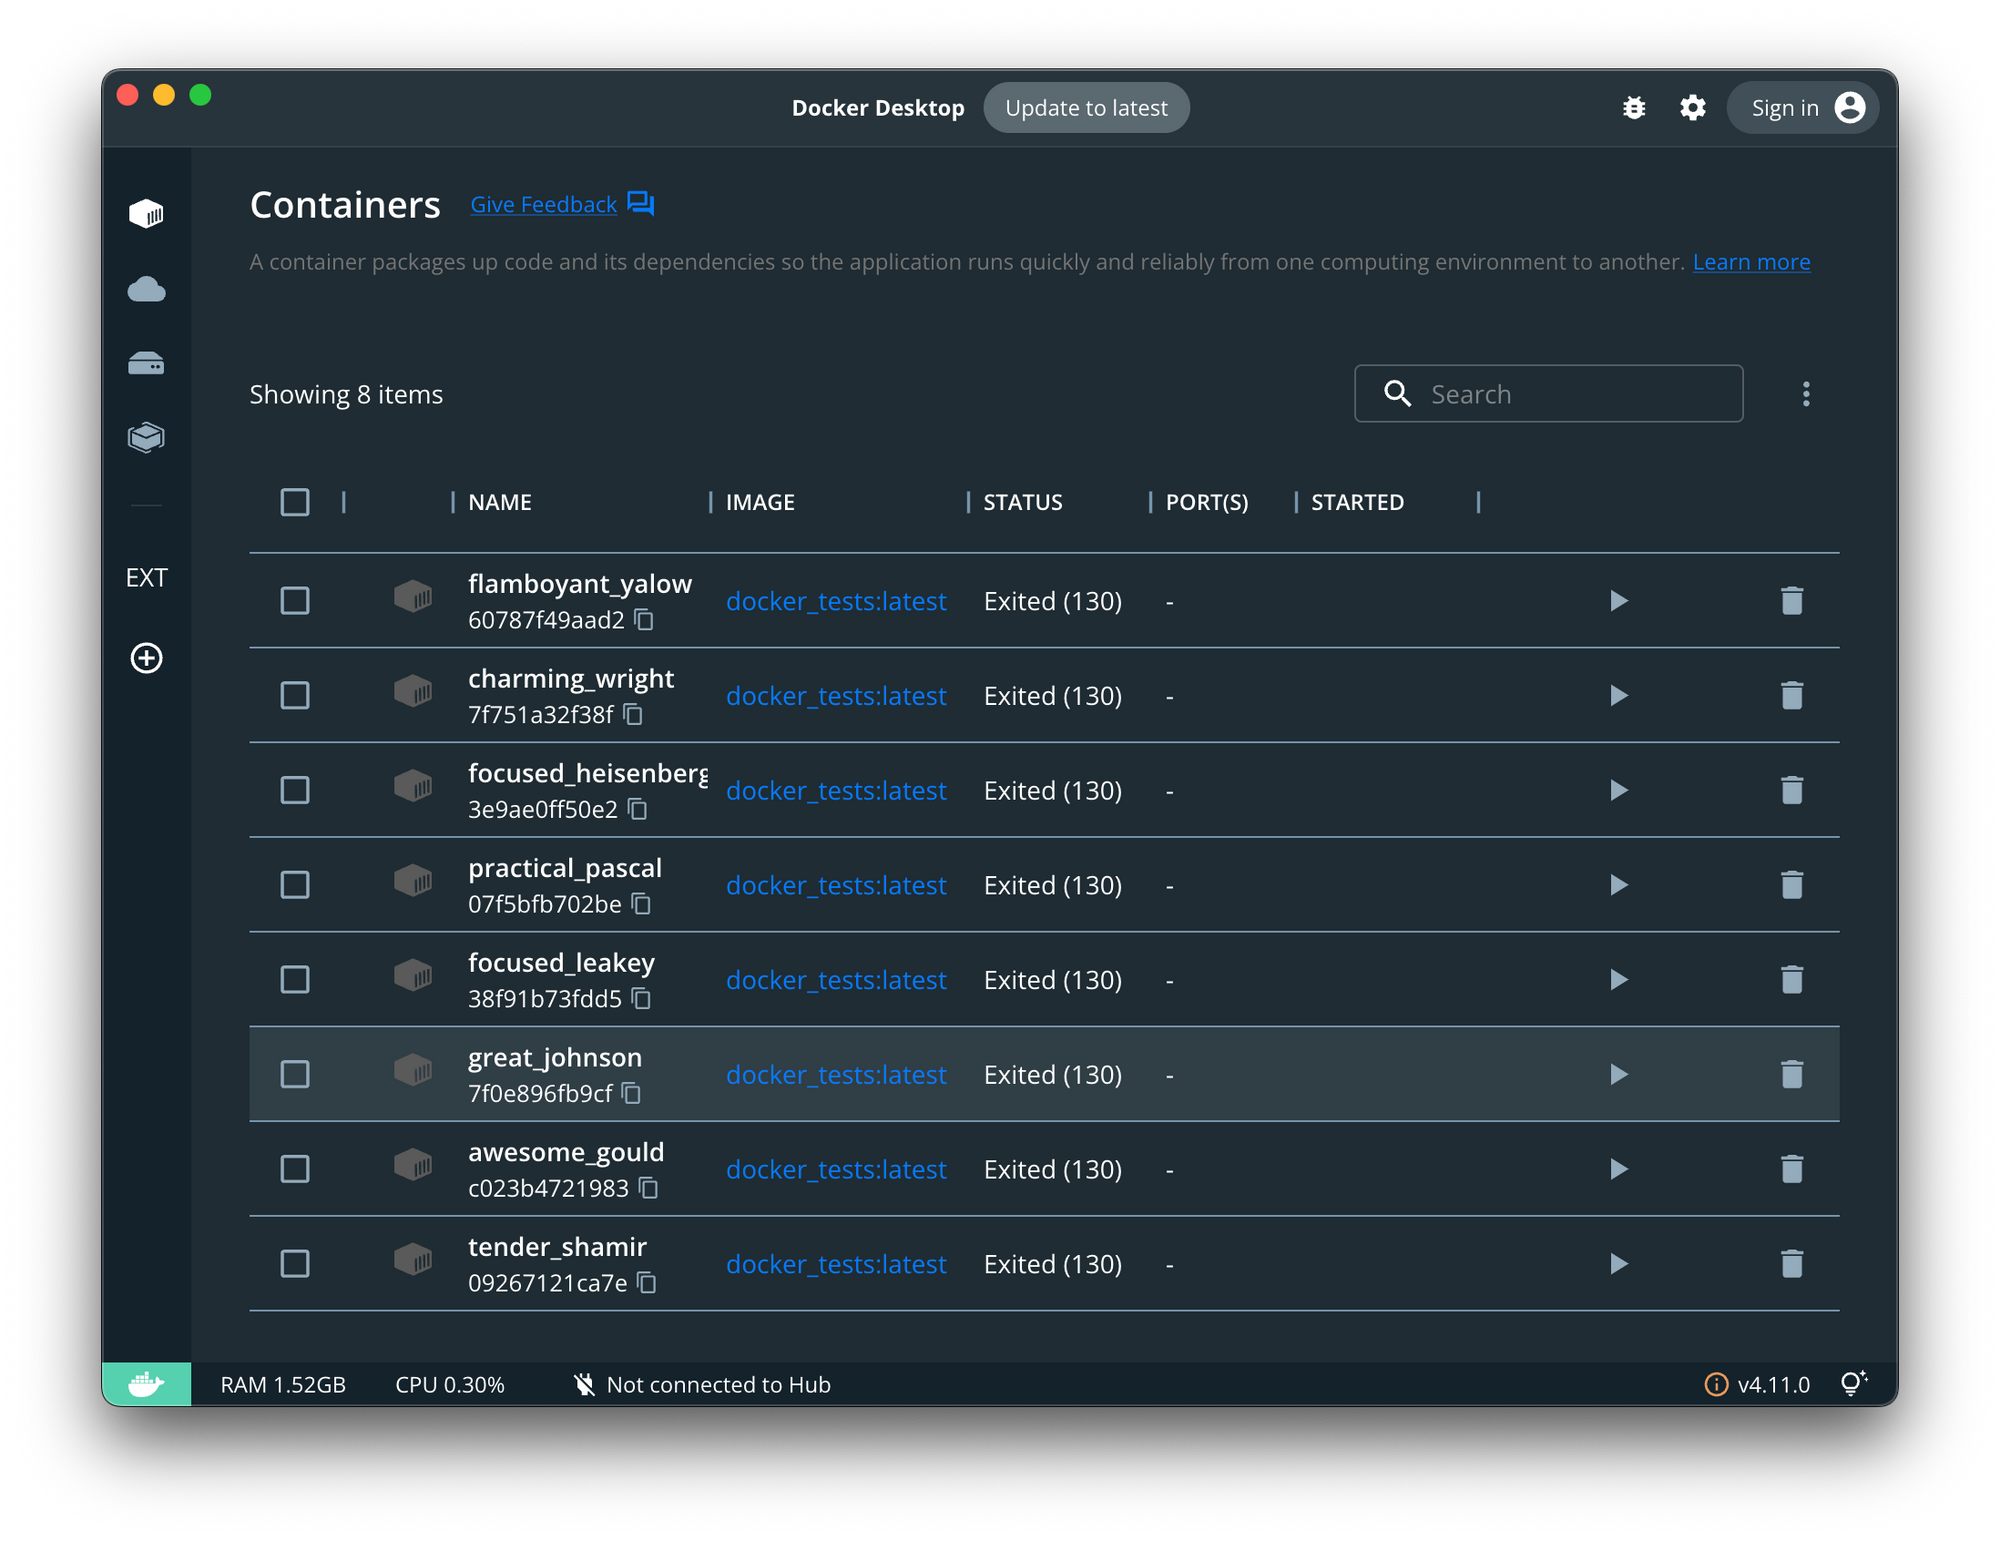
Task: Start the great_johnson container
Action: [1618, 1075]
